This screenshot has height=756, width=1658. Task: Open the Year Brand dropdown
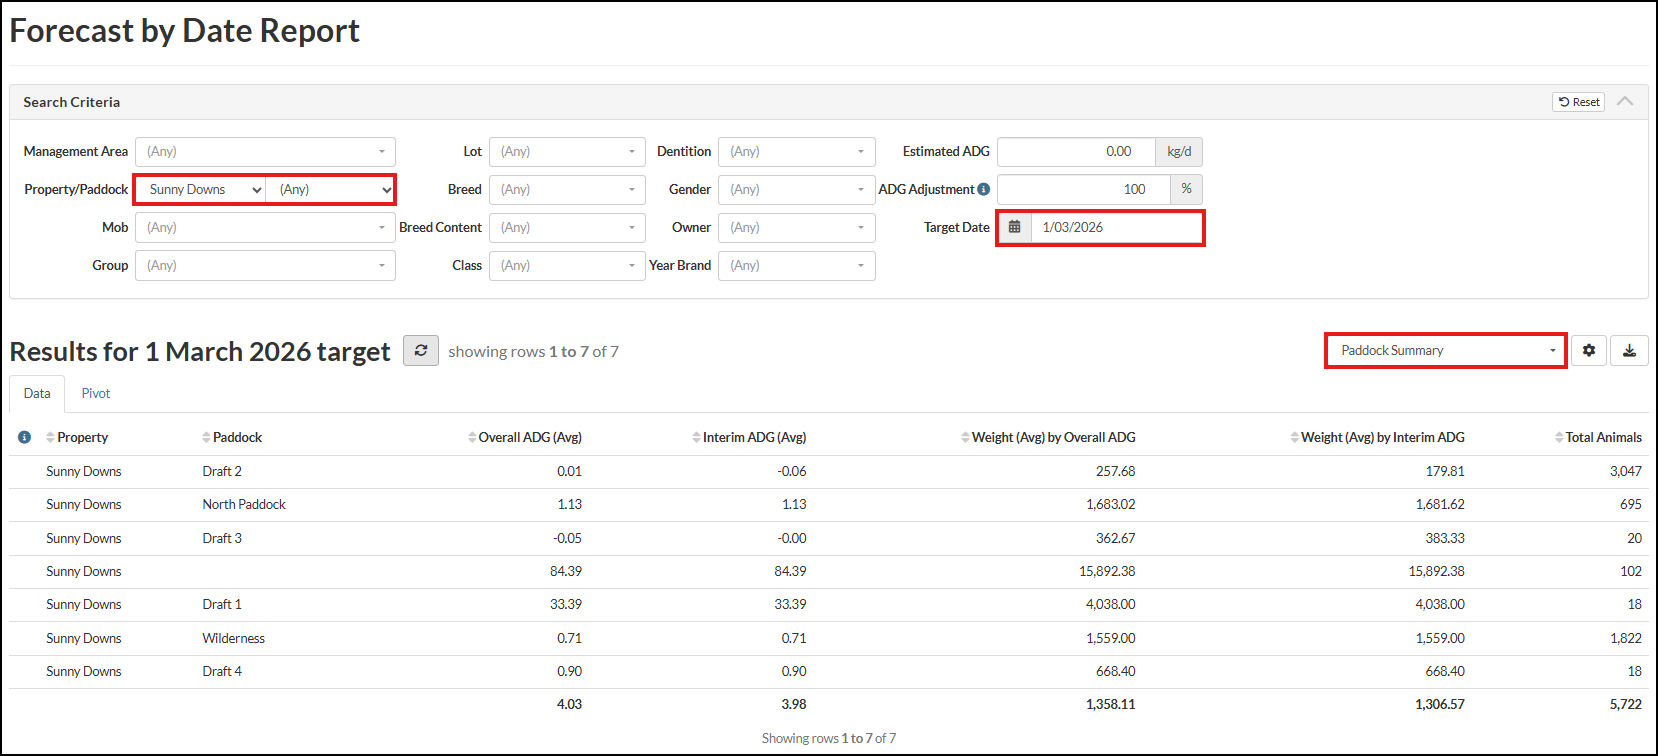point(797,266)
